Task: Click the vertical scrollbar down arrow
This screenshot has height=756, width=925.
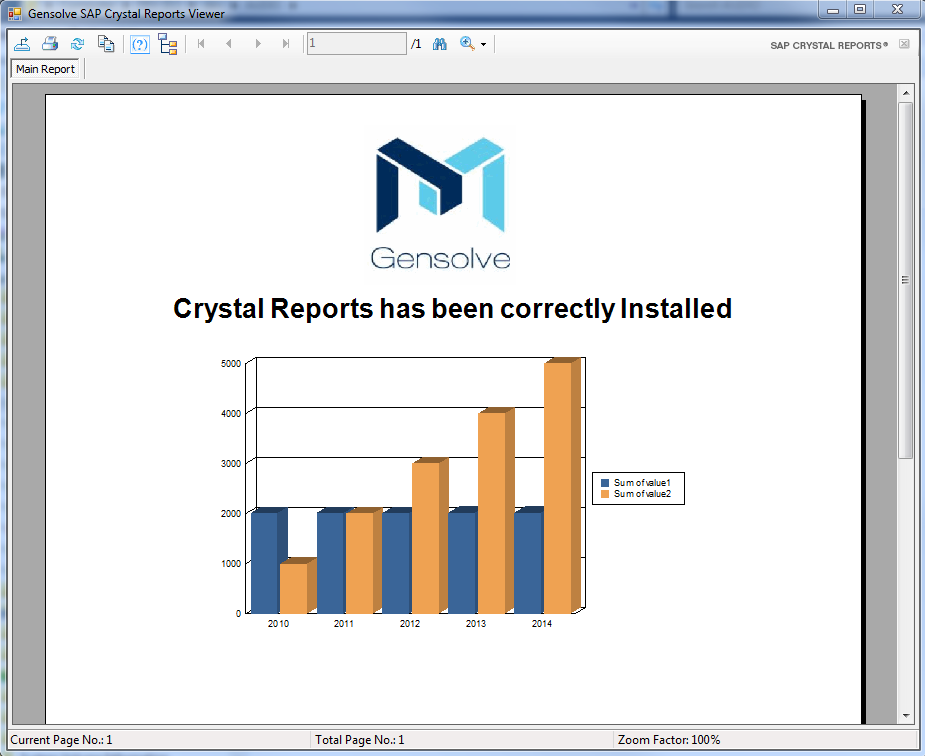Action: 906,716
